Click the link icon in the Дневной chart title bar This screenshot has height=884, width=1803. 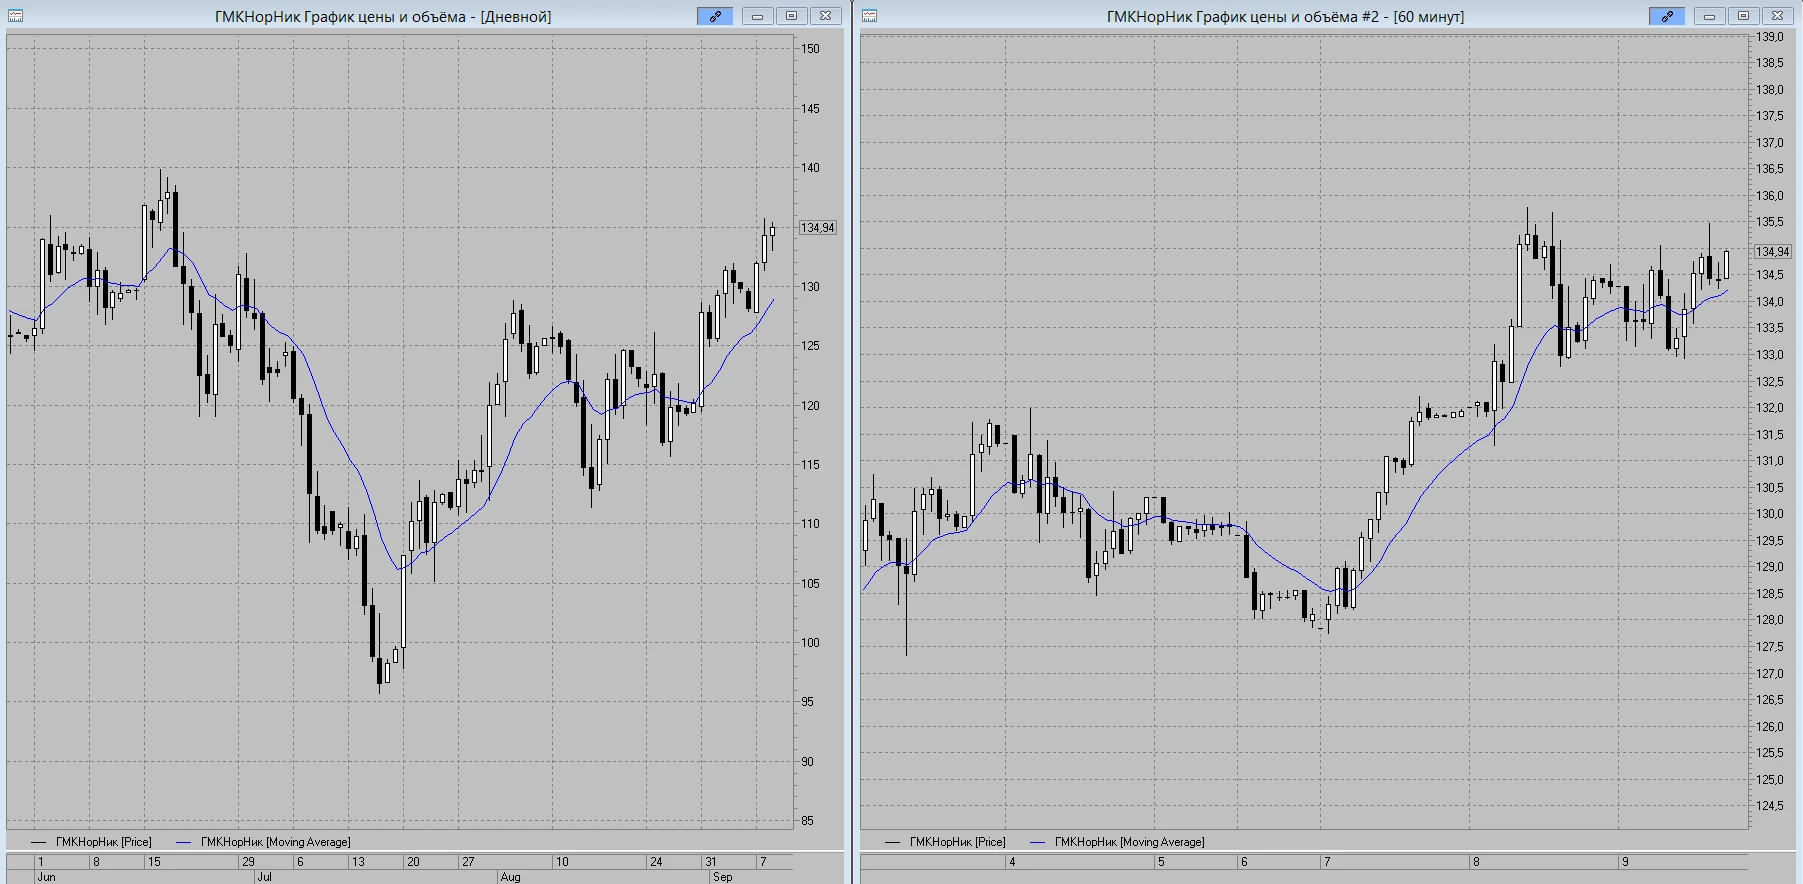click(715, 16)
